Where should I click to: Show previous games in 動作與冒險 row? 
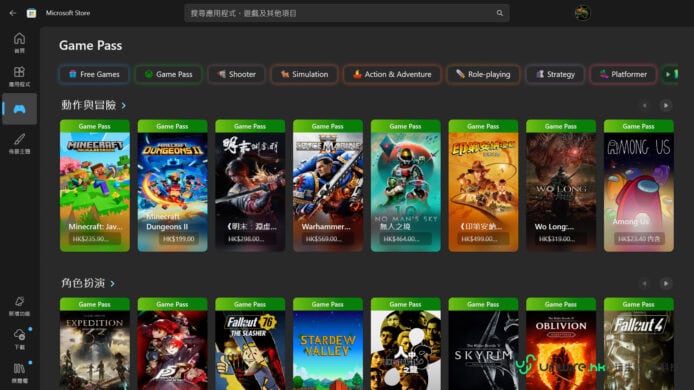point(644,105)
